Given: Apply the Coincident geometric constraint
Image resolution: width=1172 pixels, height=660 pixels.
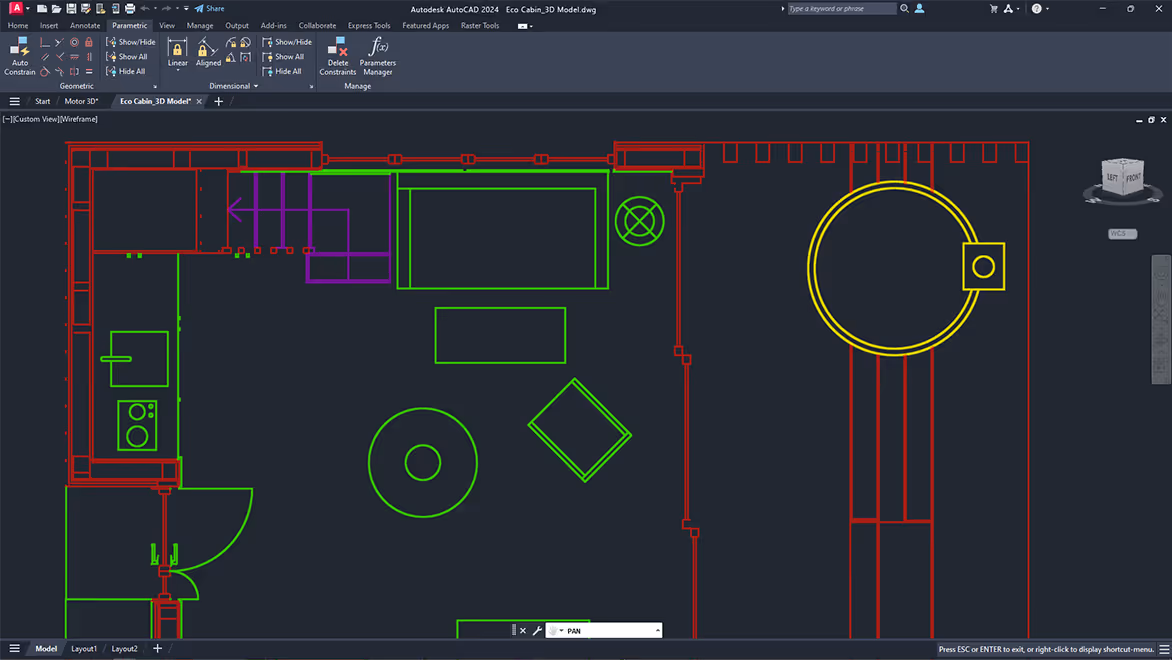Looking at the screenshot, I should (x=45, y=42).
